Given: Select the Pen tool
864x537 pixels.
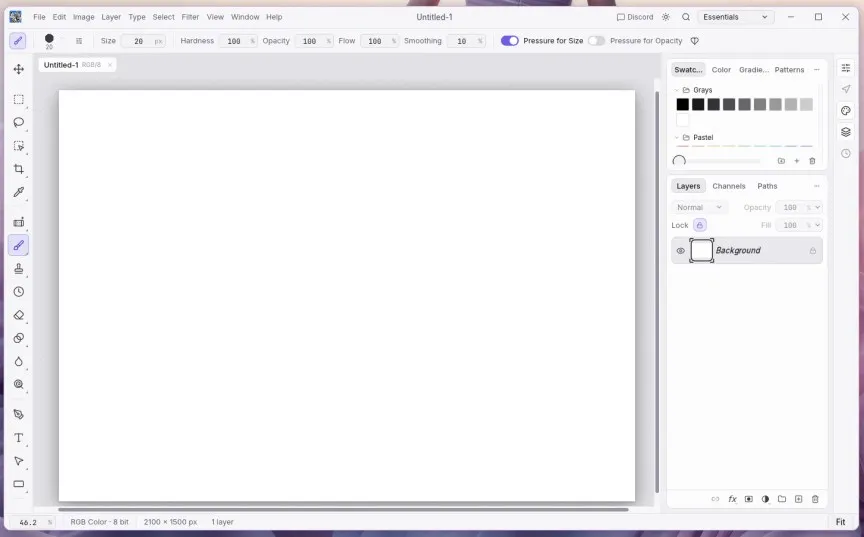Looking at the screenshot, I should (19, 414).
